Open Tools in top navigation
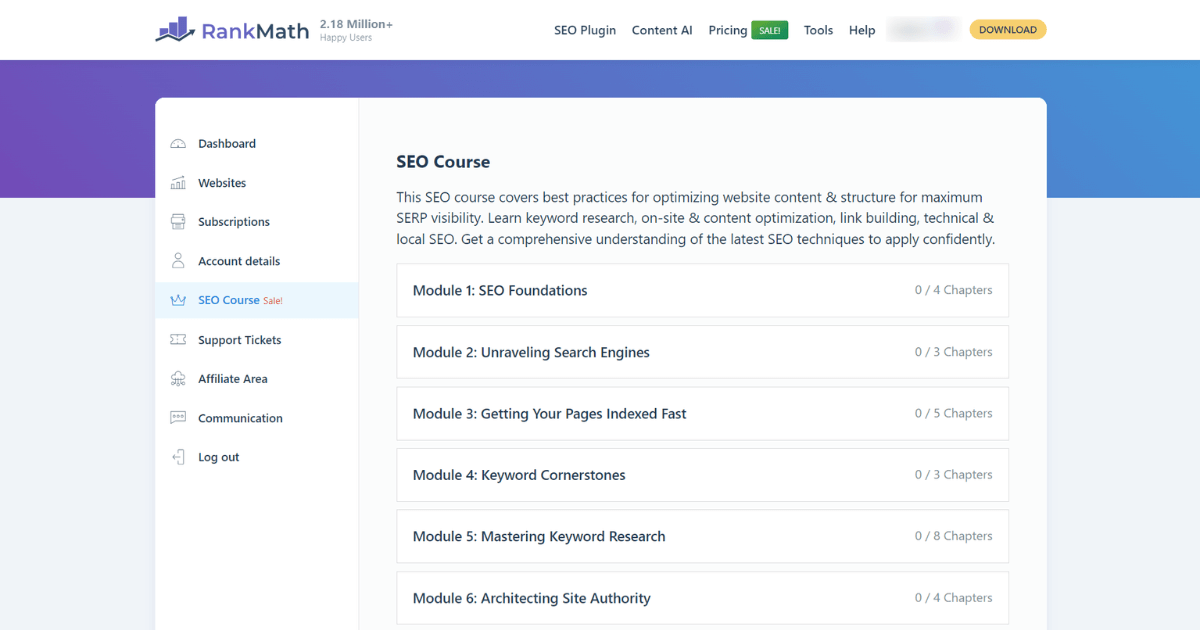This screenshot has height=630, width=1200. click(x=818, y=30)
